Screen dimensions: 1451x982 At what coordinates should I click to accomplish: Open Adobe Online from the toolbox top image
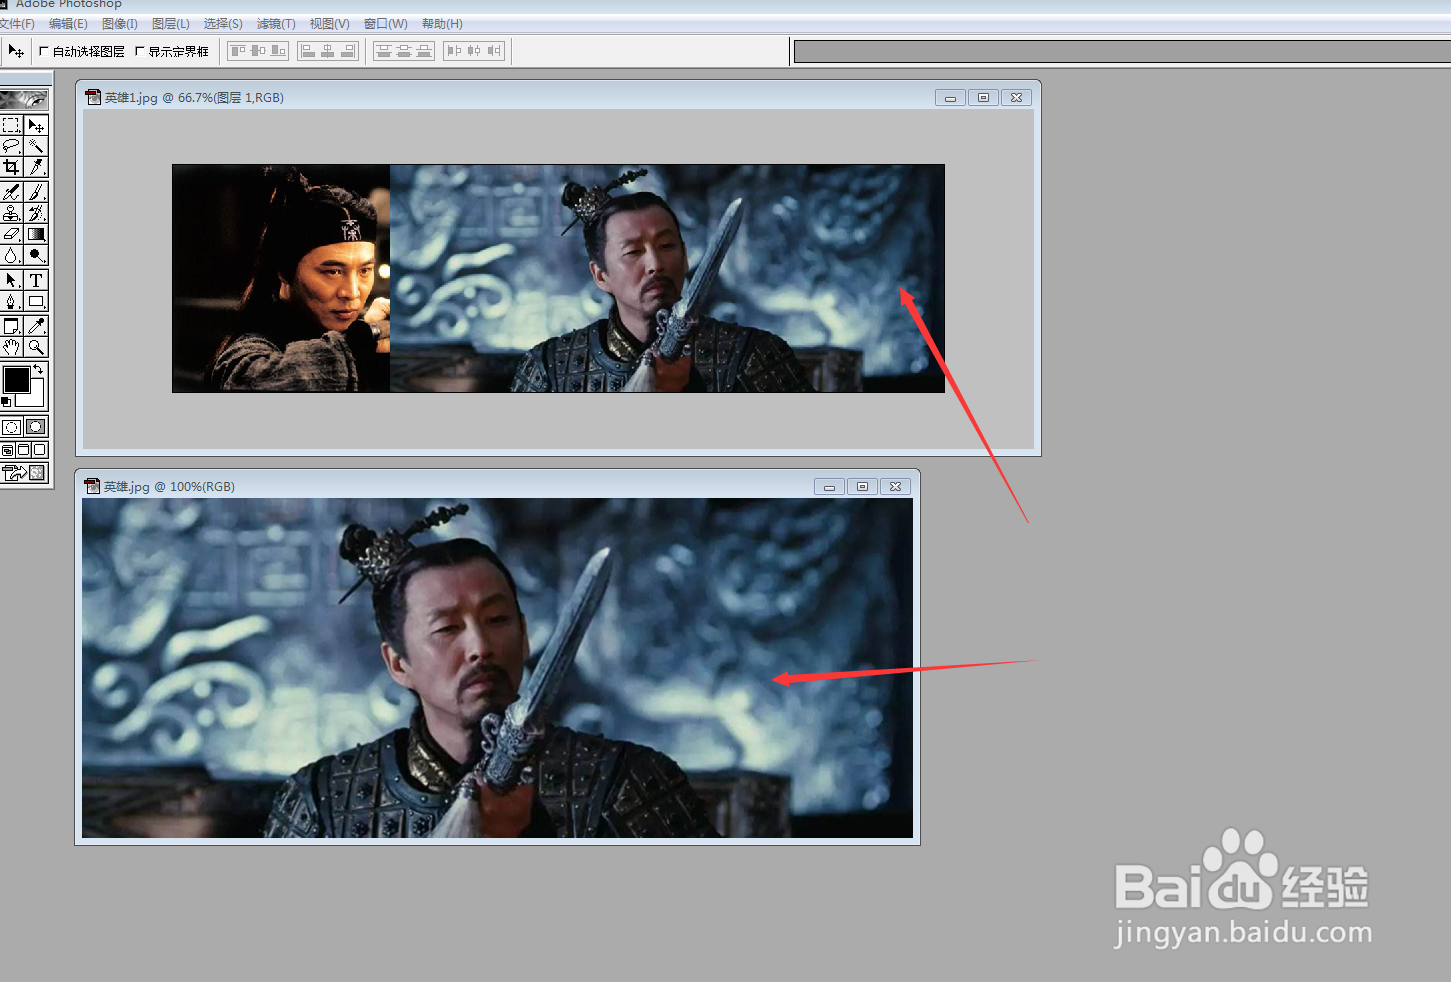coord(24,99)
